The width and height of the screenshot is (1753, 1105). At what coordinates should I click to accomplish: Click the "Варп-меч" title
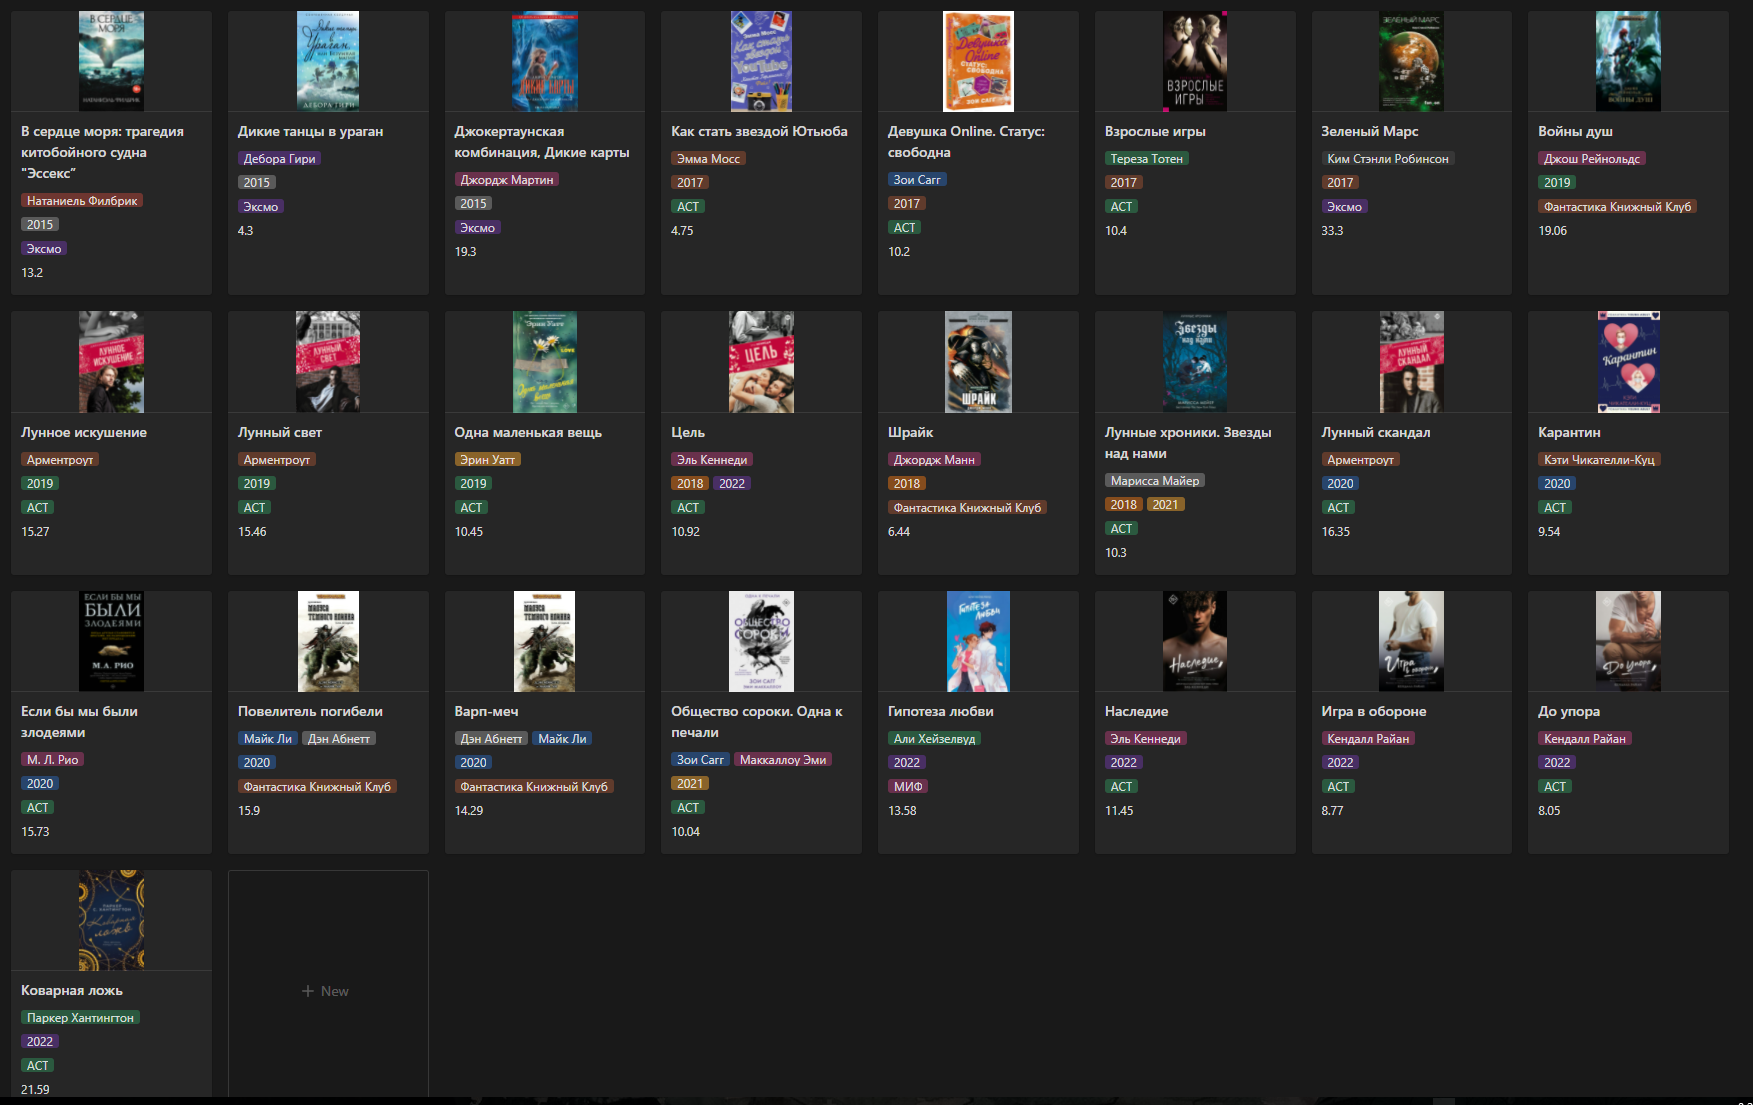(486, 711)
